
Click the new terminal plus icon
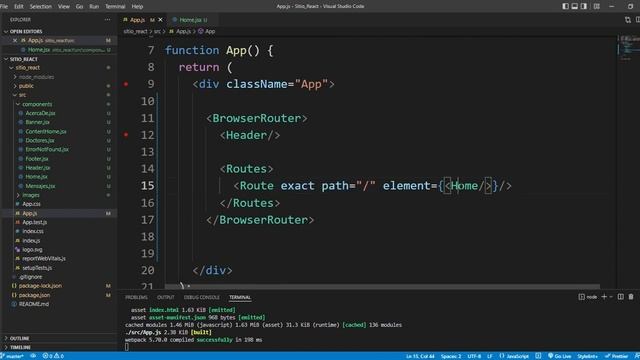604,297
